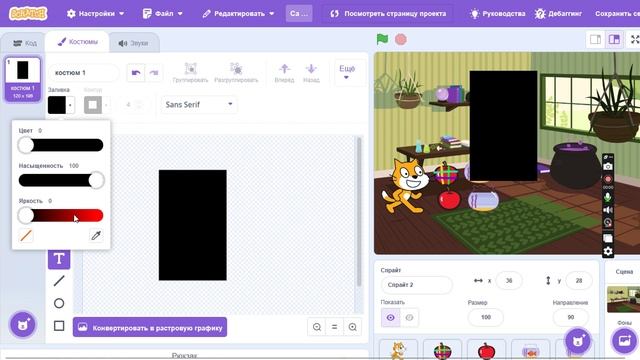Click the Са... button in menu bar
The image size is (640, 360).
point(299,13)
